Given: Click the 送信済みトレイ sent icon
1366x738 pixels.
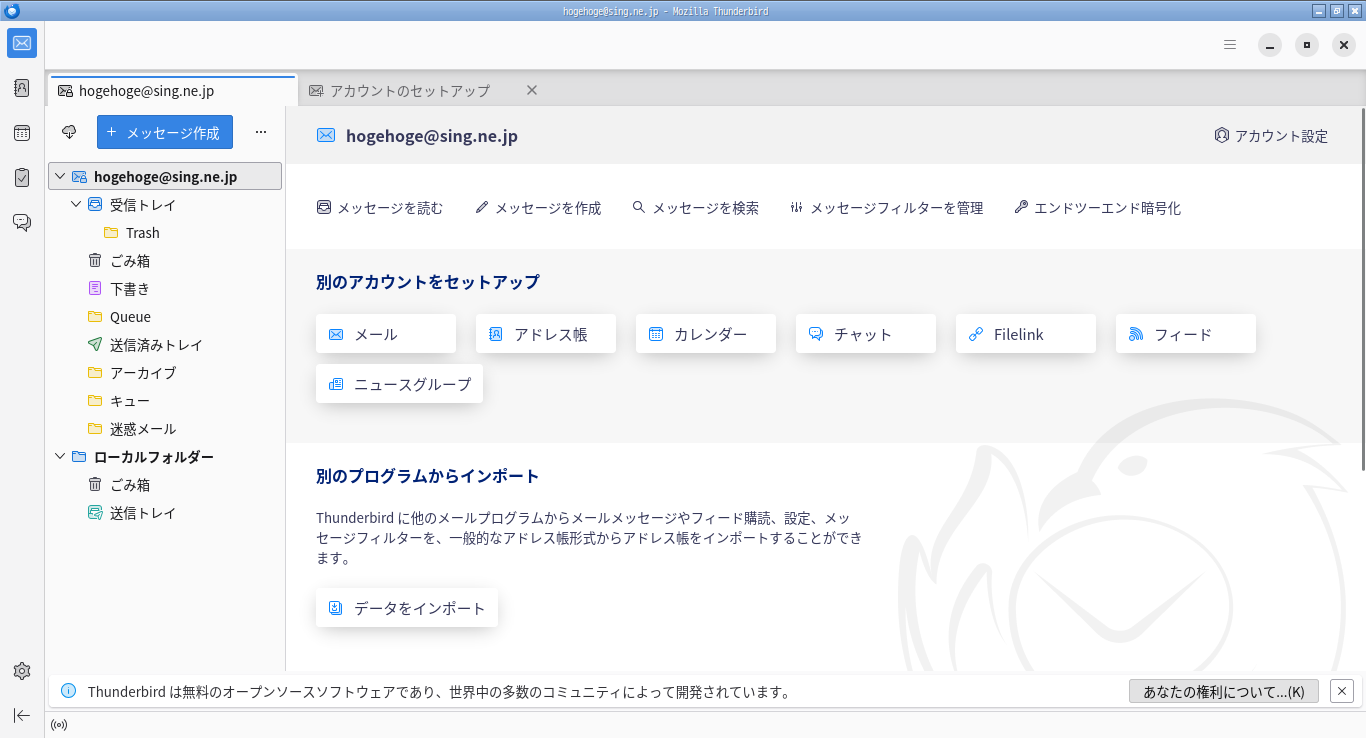Looking at the screenshot, I should [x=95, y=345].
